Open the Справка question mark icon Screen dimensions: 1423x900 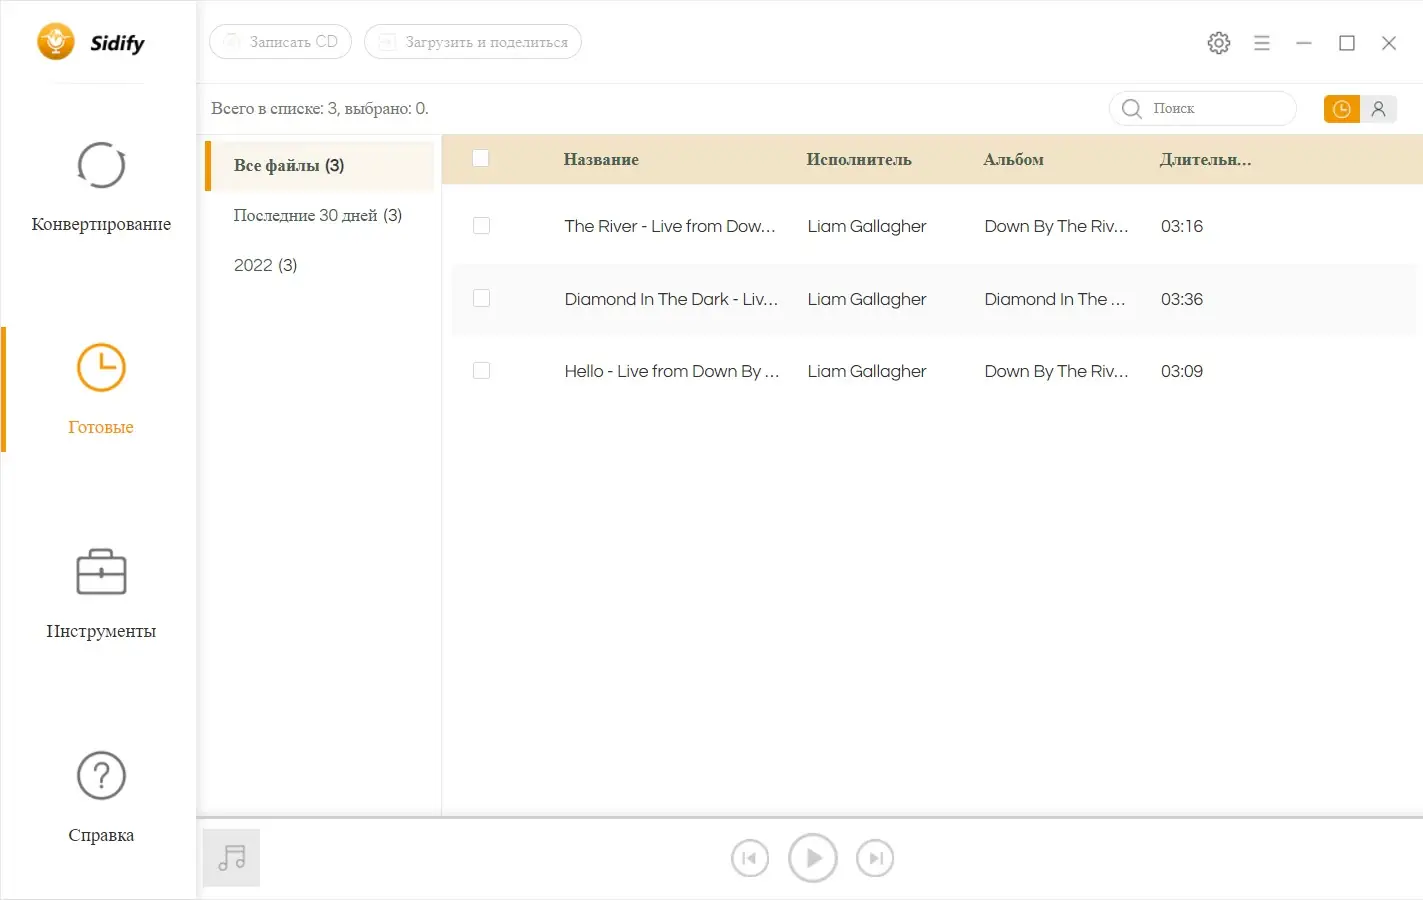(x=101, y=775)
